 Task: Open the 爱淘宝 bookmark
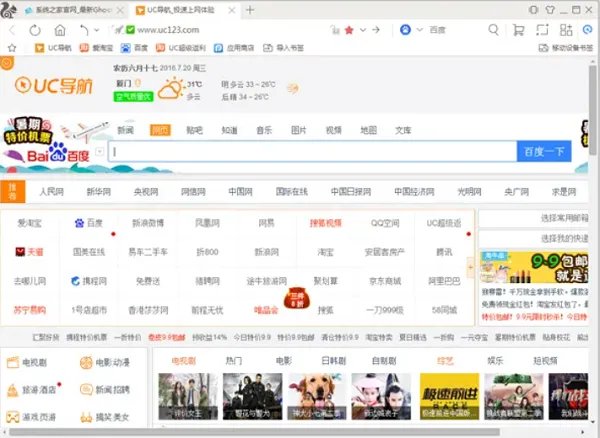click(x=96, y=48)
